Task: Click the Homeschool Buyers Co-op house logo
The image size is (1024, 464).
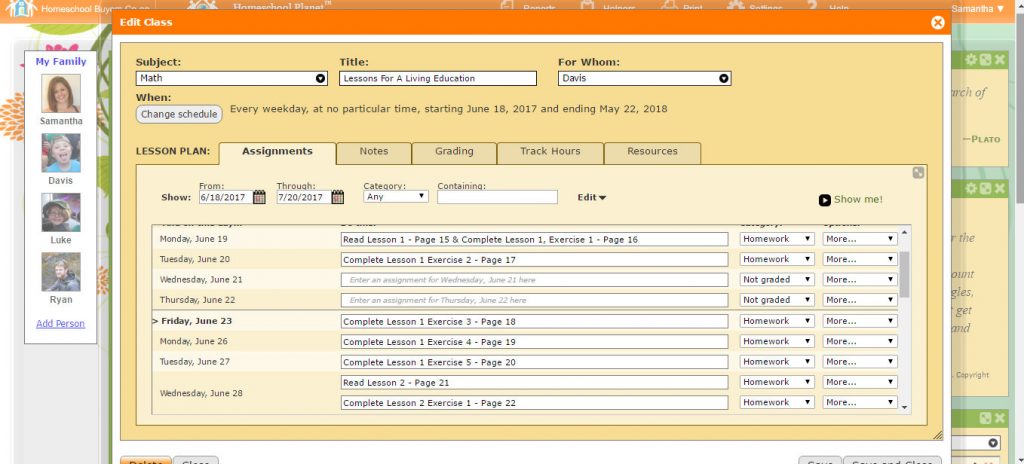Action: tap(20, 8)
